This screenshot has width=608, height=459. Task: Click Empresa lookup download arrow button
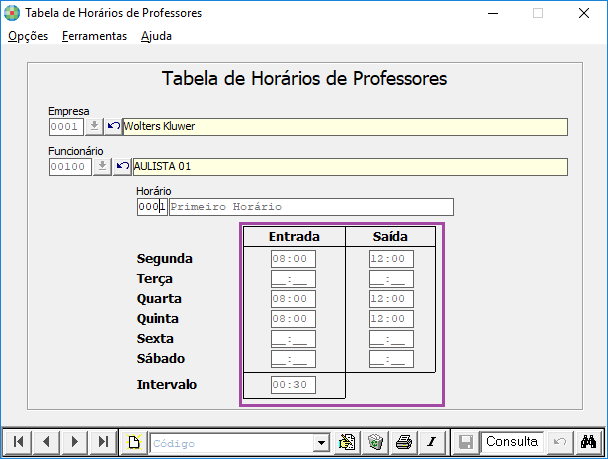pos(94,127)
